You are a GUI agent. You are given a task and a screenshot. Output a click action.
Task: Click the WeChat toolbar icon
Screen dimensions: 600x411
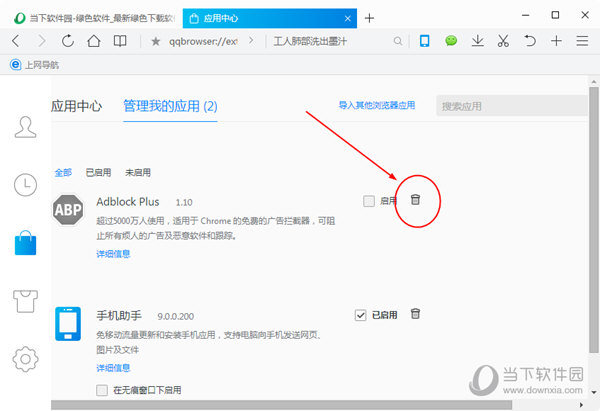coord(451,41)
